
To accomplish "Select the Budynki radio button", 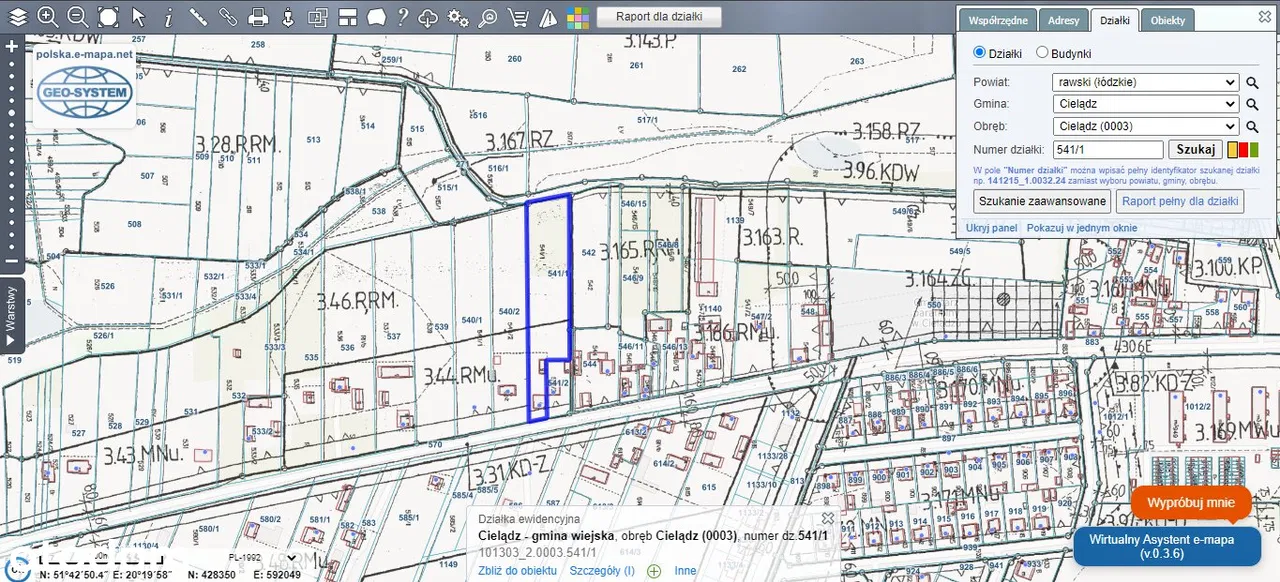I will pos(1042,53).
